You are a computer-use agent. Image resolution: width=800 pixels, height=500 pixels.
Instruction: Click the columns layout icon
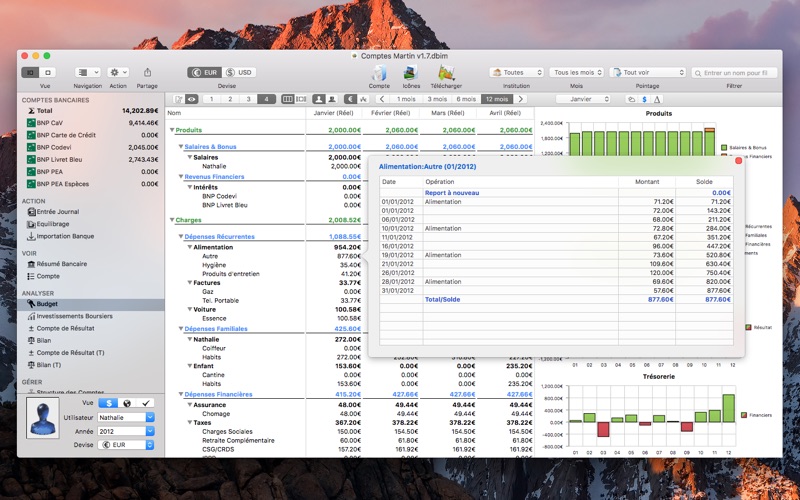[x=287, y=99]
